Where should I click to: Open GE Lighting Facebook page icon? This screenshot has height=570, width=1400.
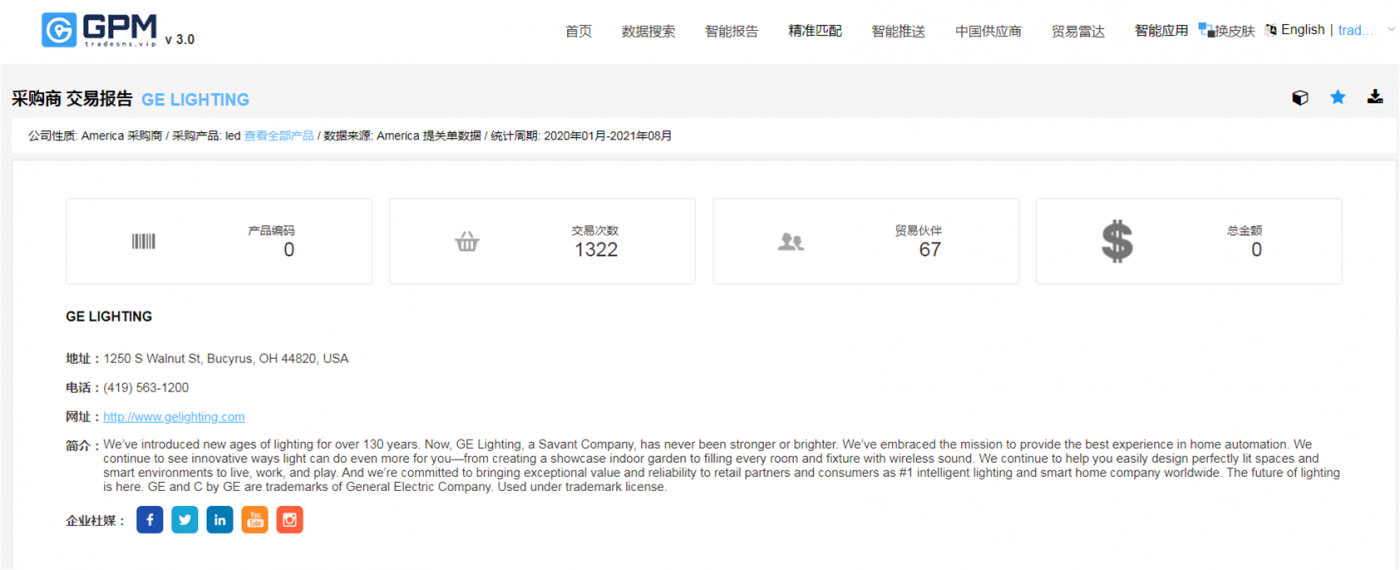150,520
